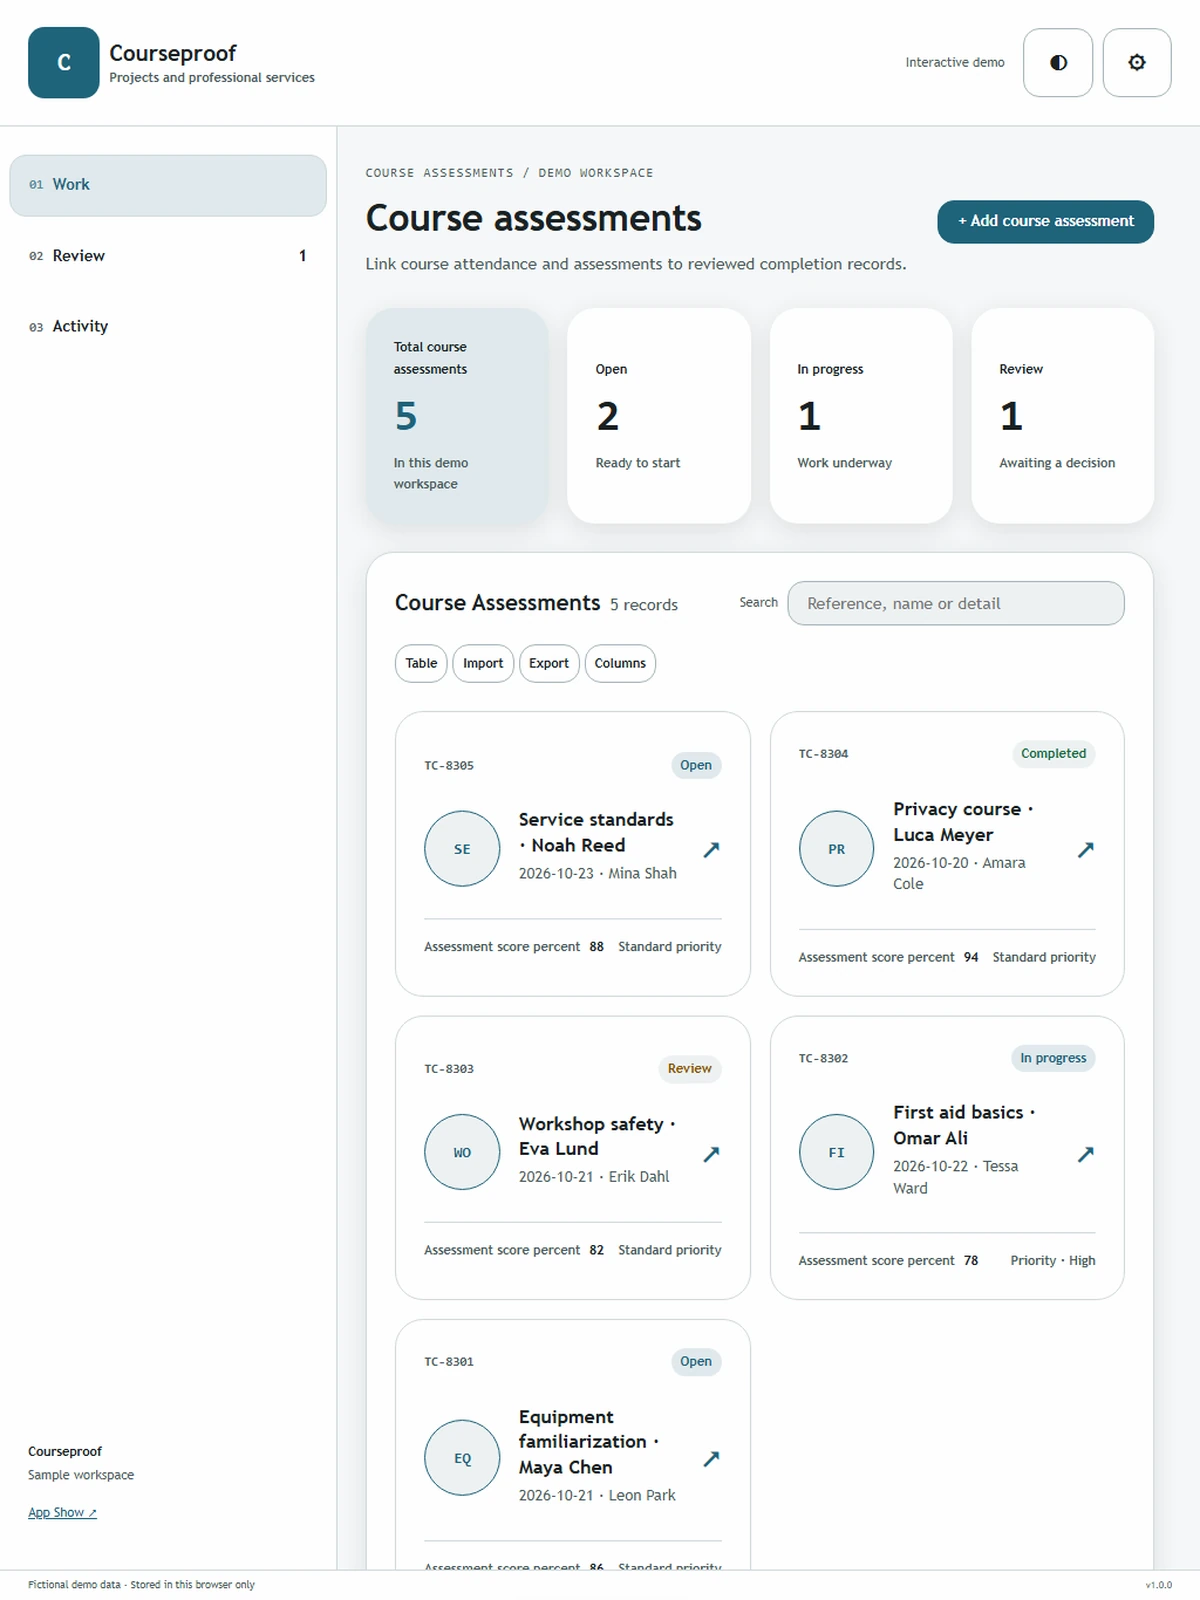Select Activity in the sidebar
The height and width of the screenshot is (1600, 1200).
168,326
